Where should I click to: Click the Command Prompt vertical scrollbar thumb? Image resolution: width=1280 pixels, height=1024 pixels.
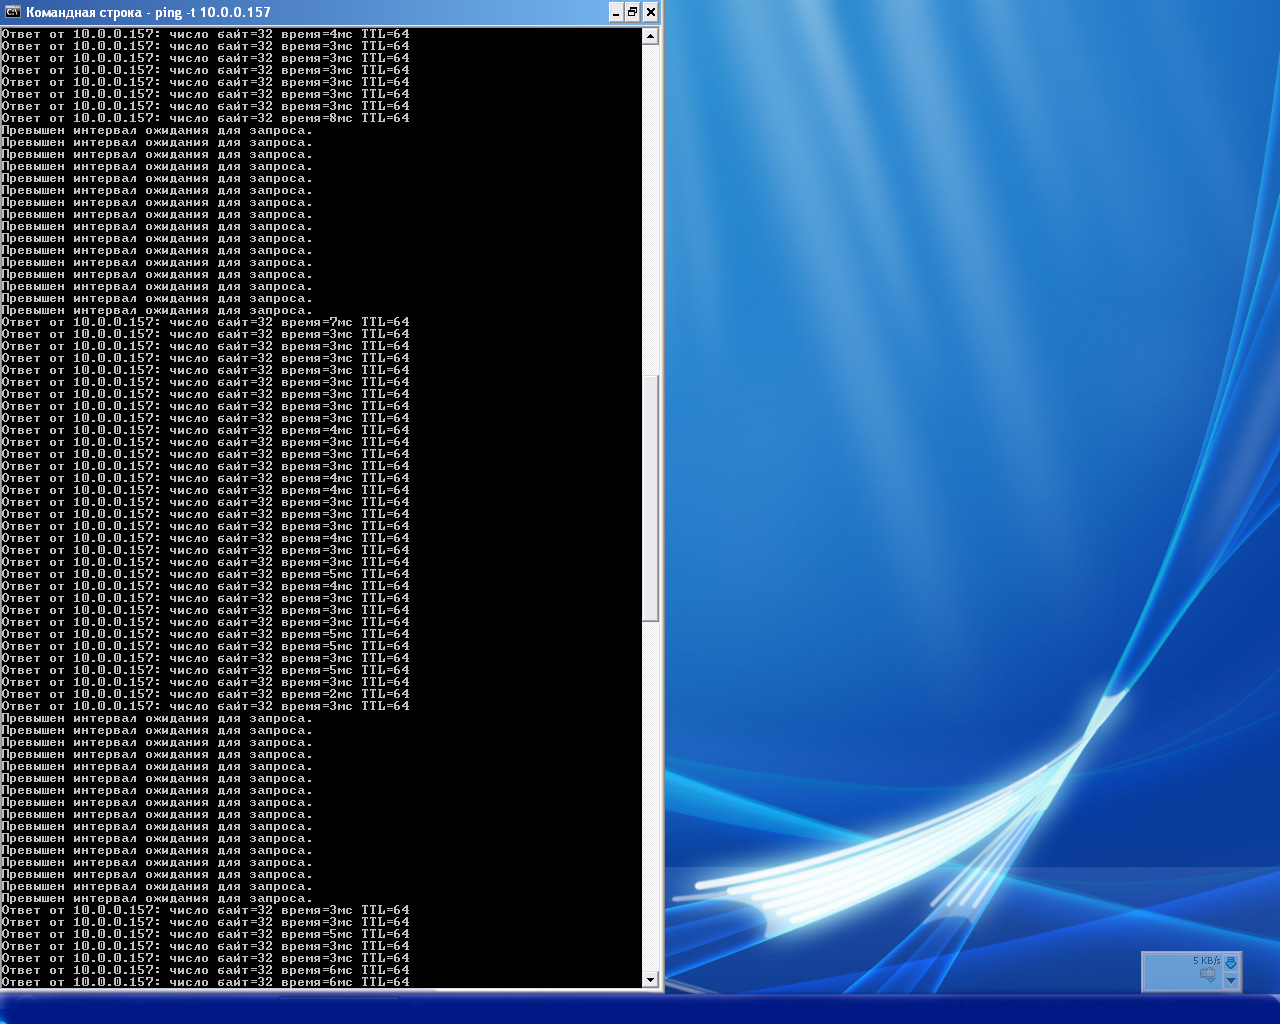(650, 498)
